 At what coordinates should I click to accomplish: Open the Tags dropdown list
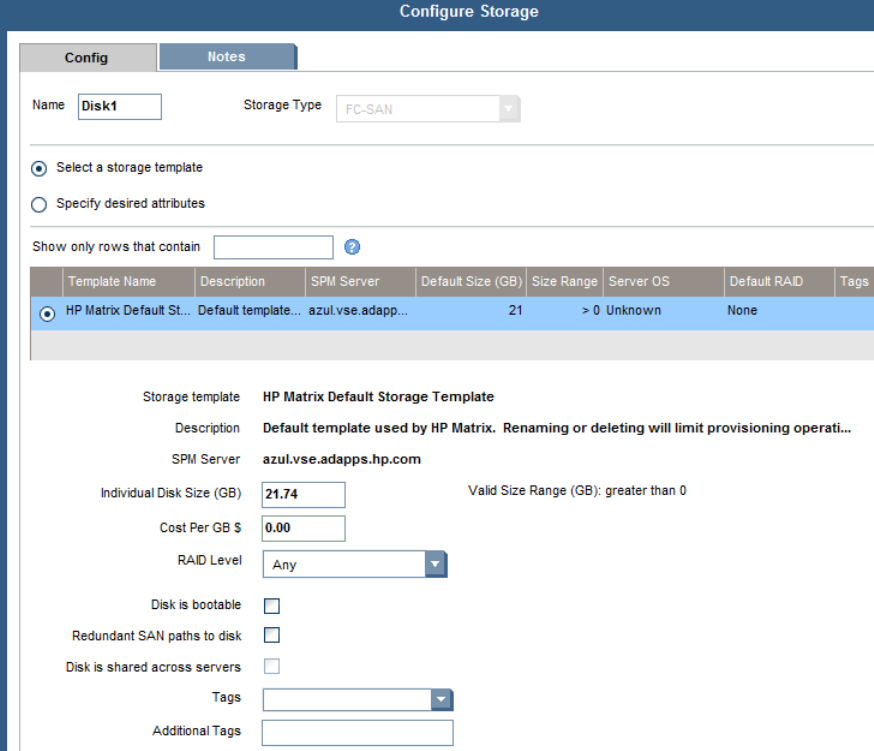442,700
